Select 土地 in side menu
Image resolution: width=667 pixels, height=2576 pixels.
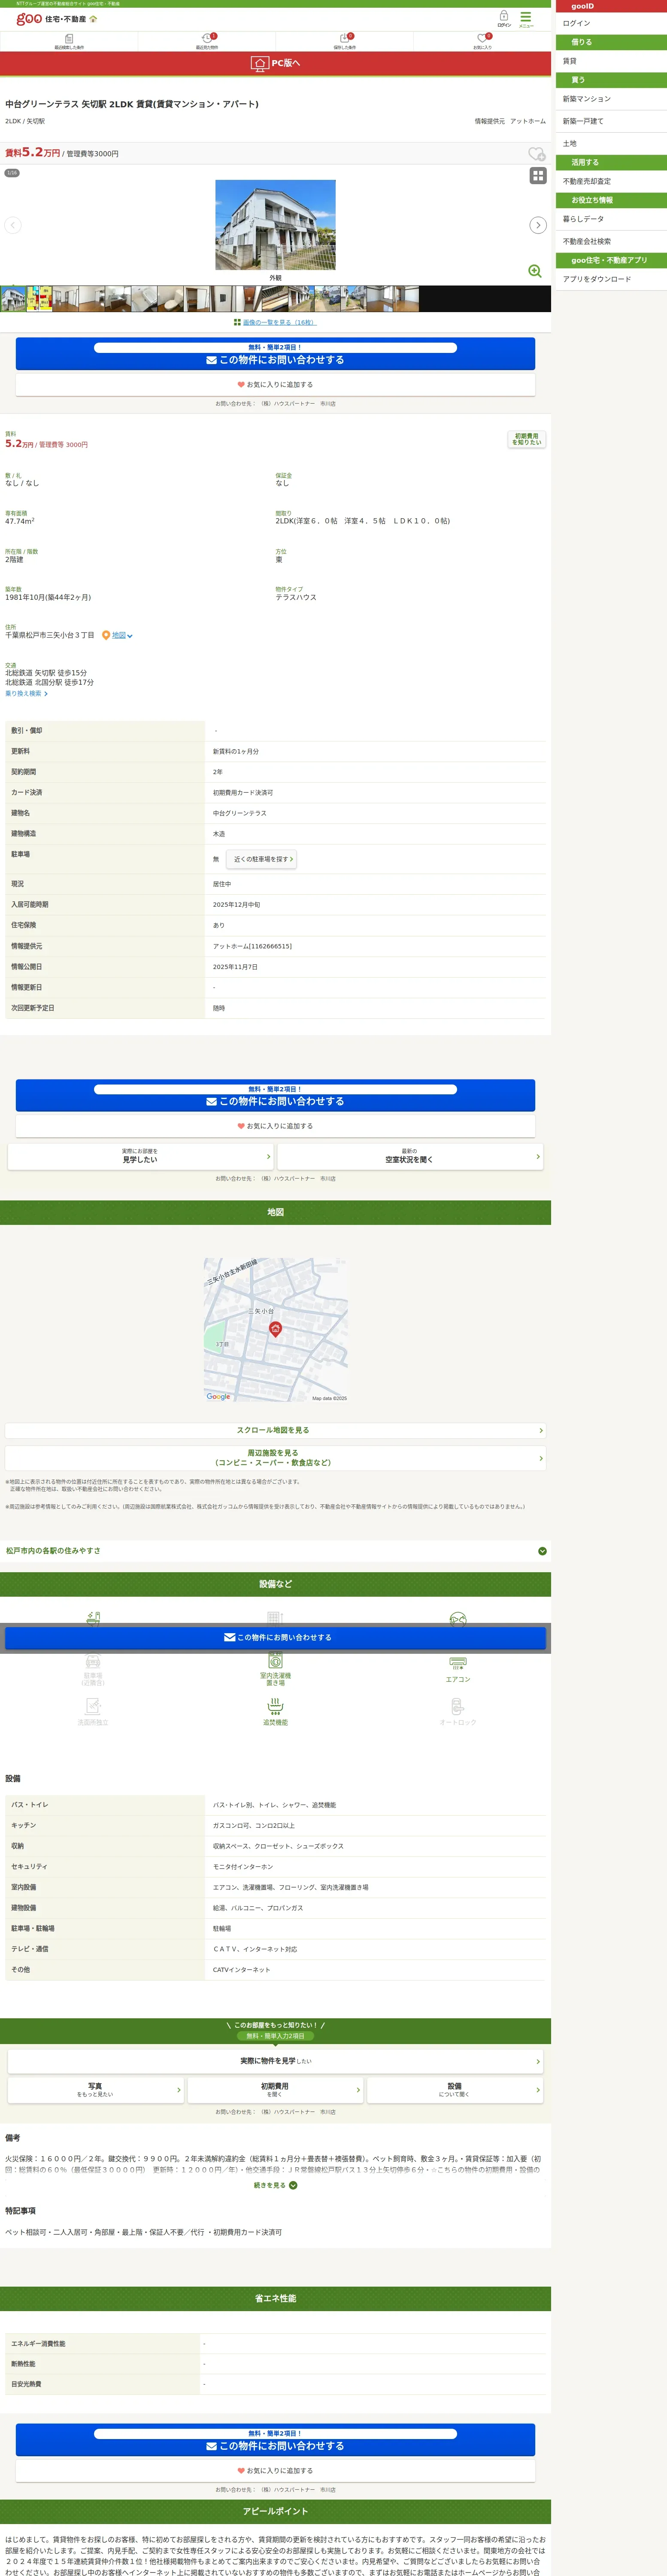pos(611,143)
